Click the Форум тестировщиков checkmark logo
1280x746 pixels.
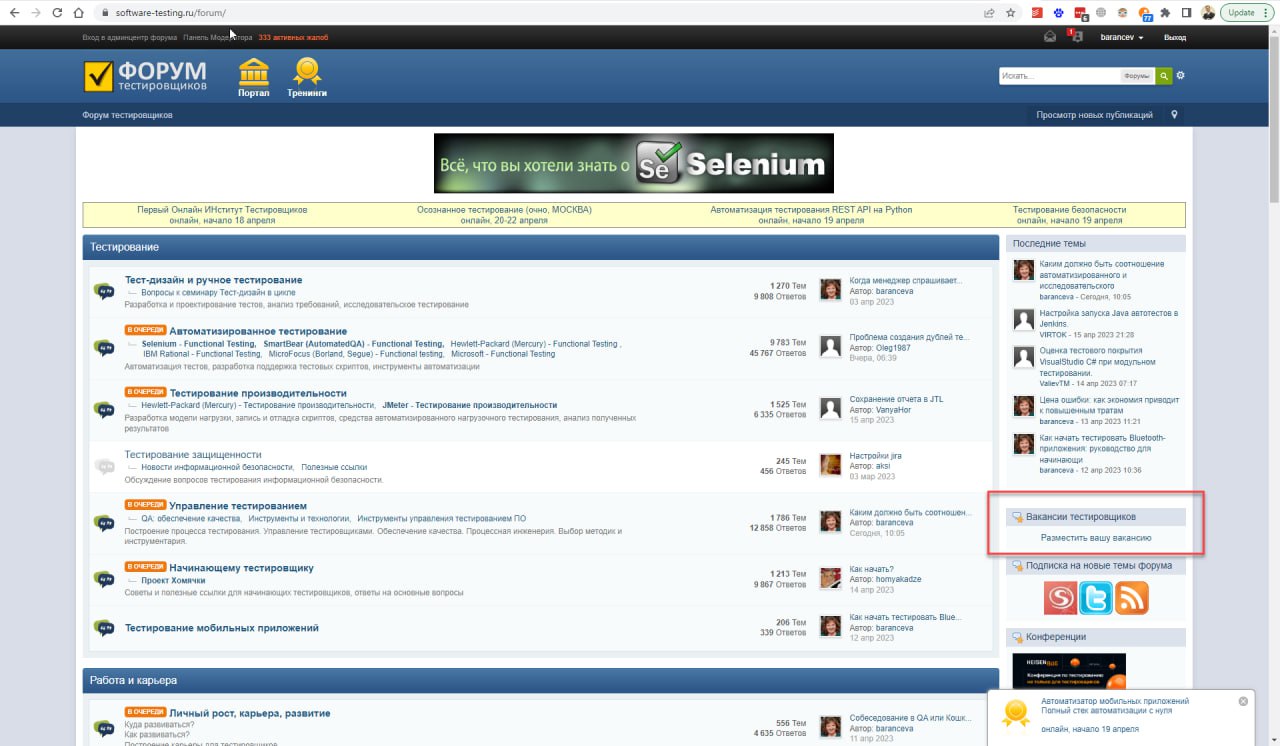coord(145,77)
